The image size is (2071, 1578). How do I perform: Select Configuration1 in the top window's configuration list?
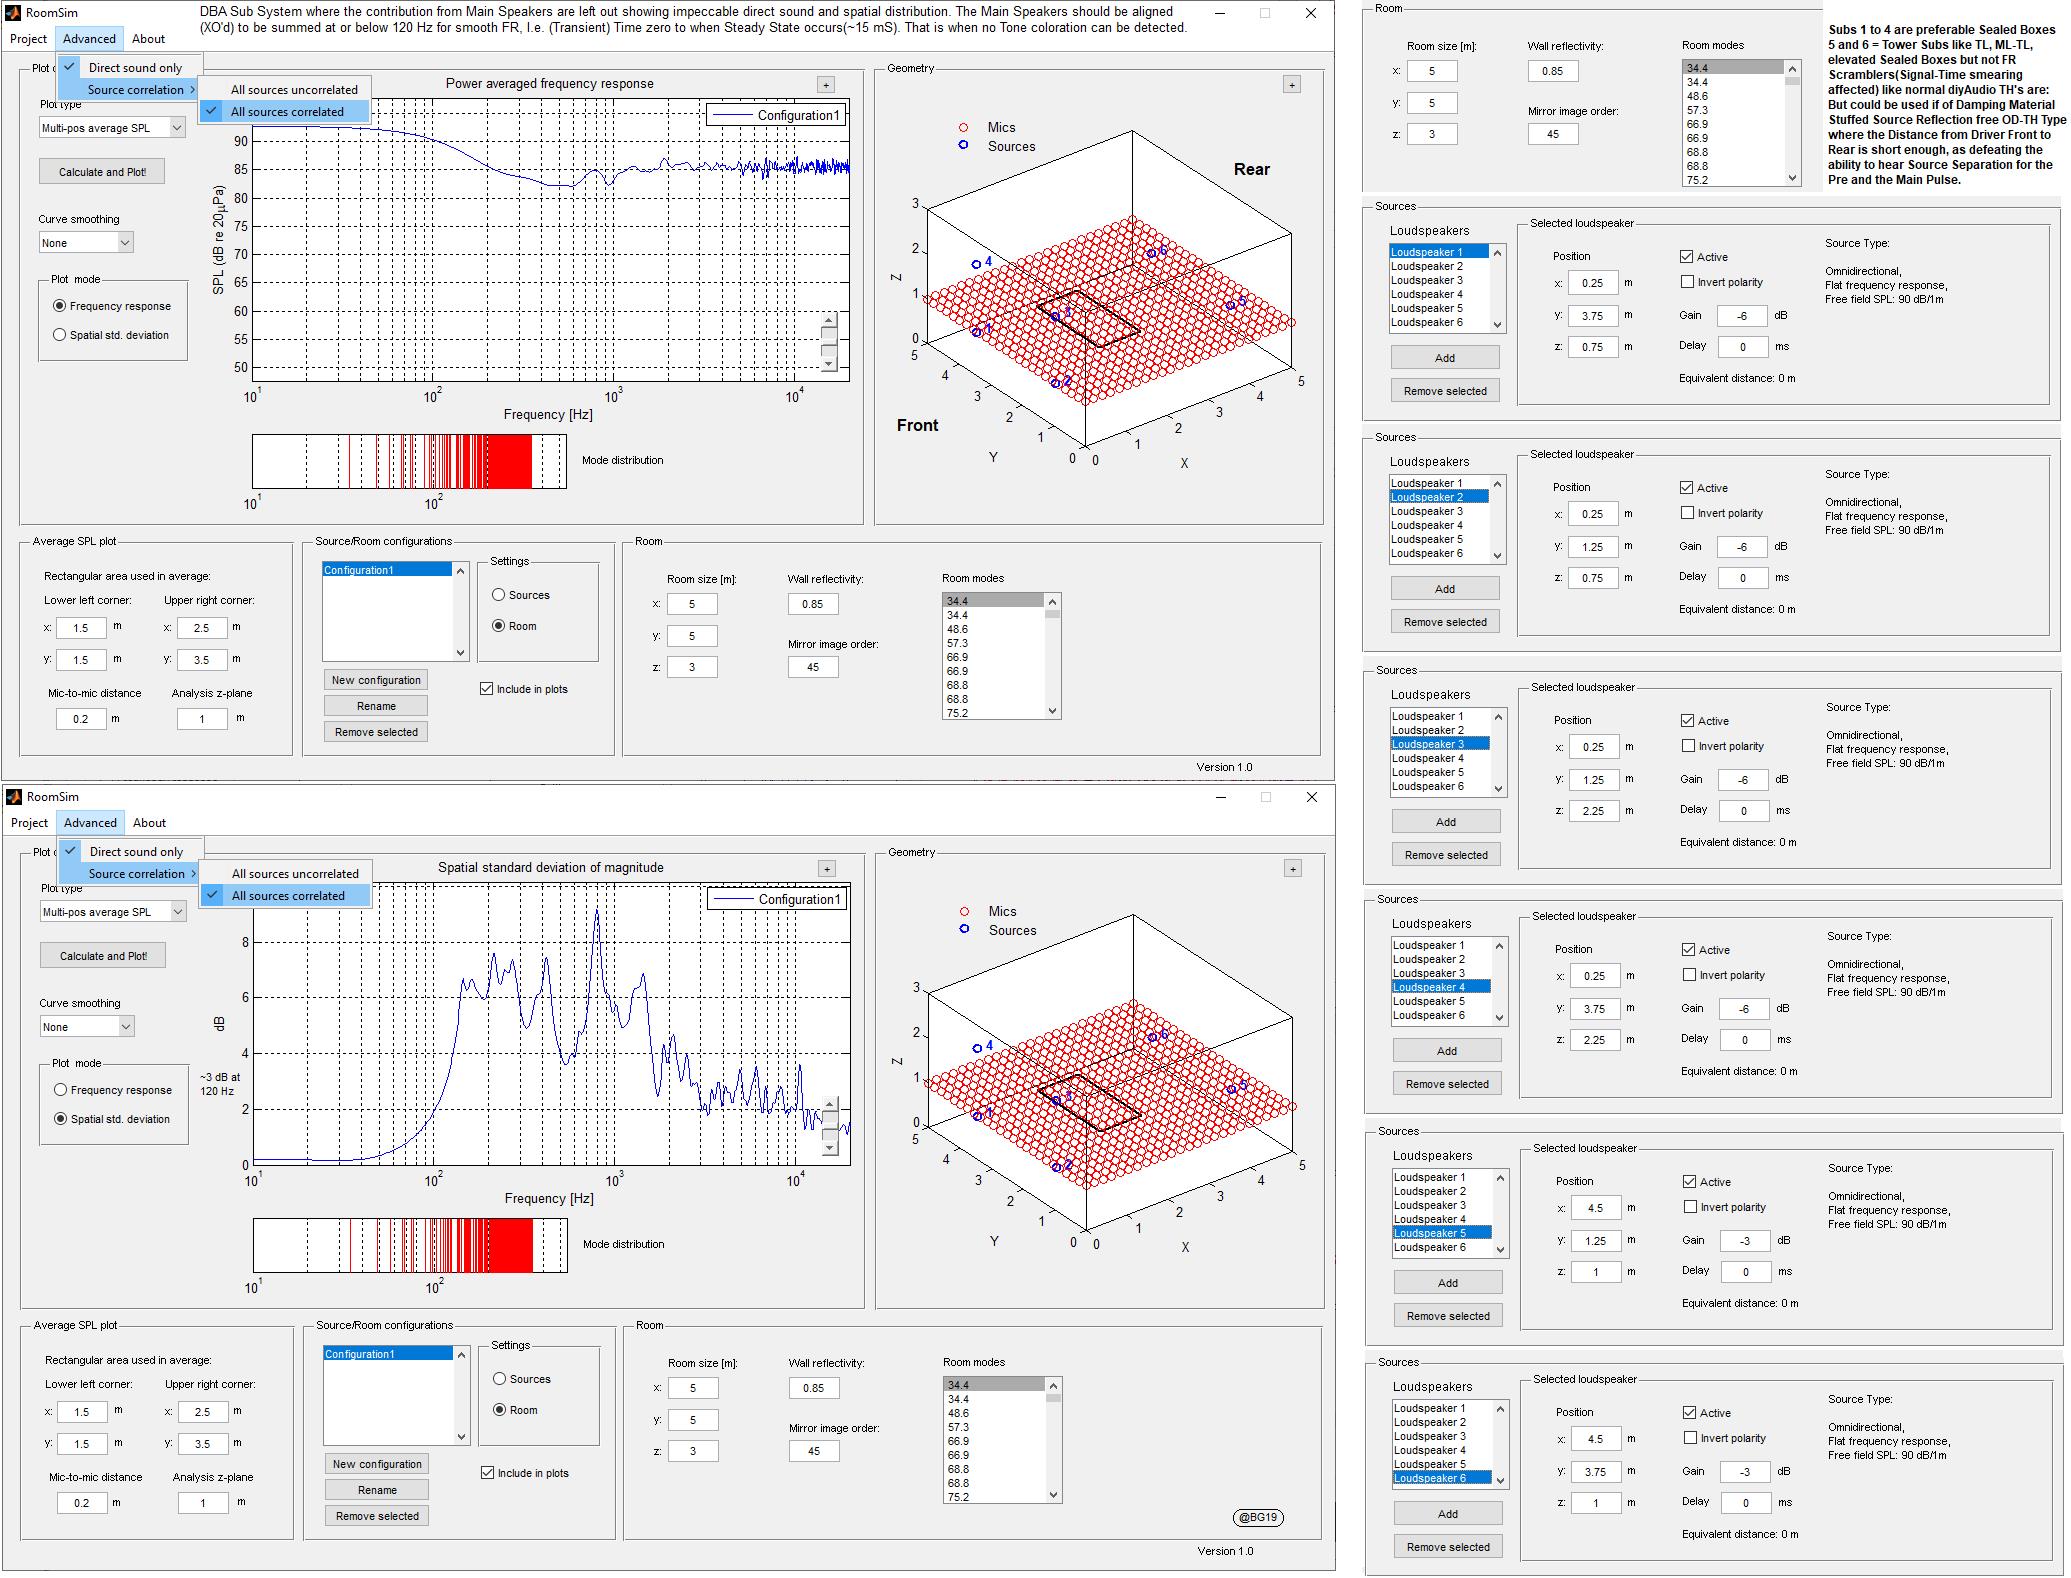click(x=387, y=570)
